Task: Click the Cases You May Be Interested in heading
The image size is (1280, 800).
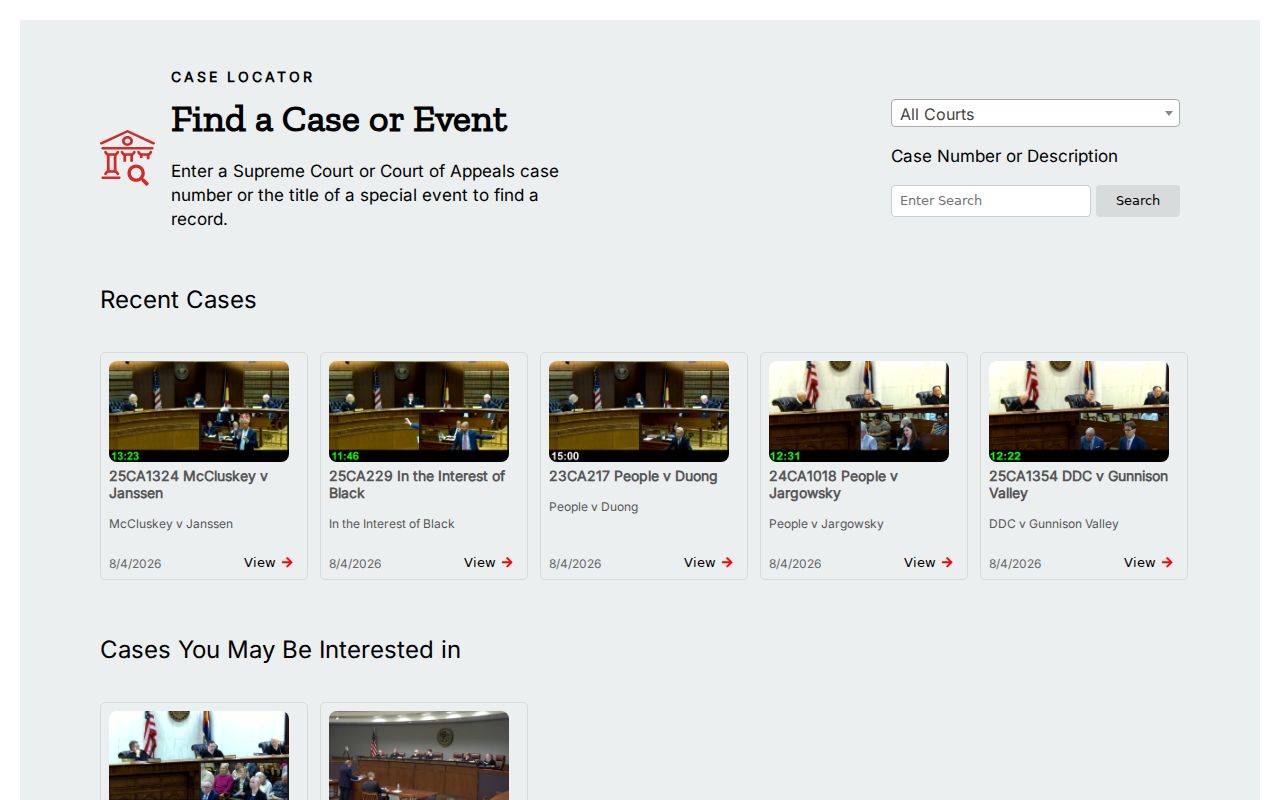Action: click(x=280, y=650)
